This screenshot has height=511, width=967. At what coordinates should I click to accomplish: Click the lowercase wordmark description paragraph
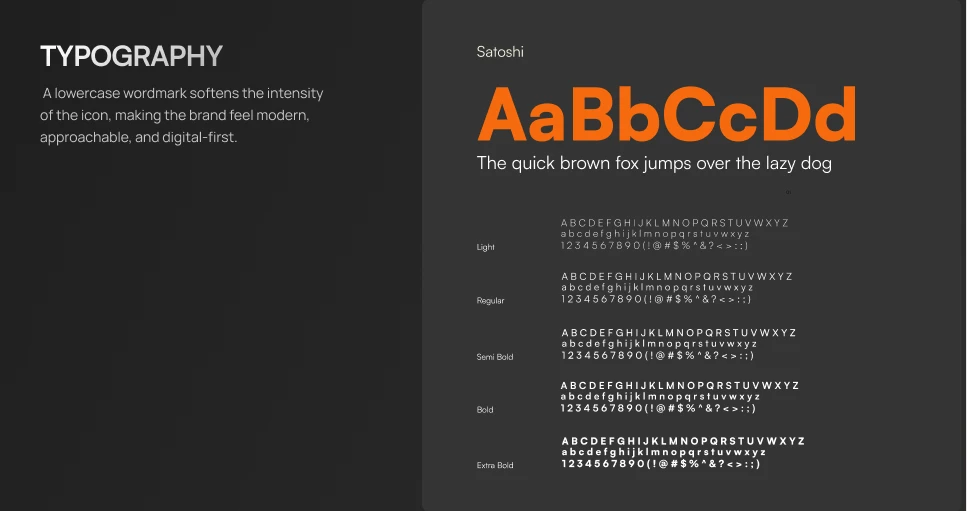click(181, 115)
